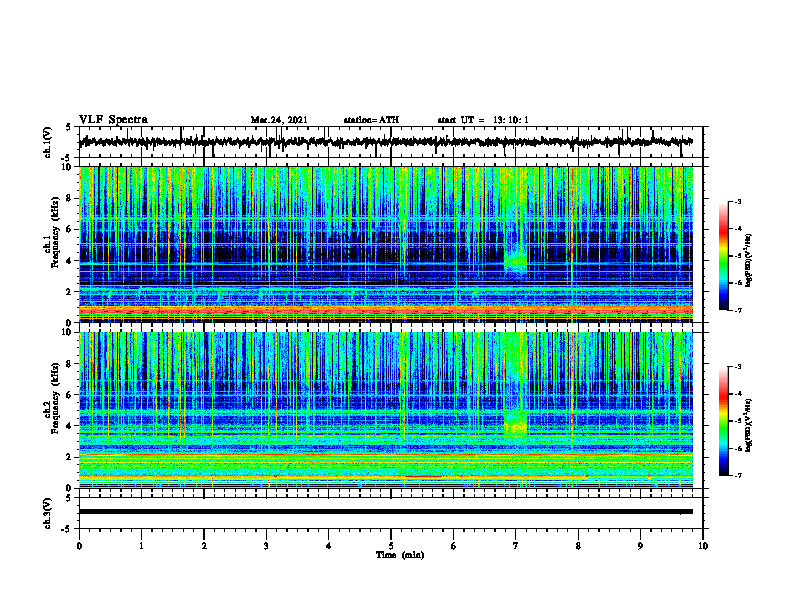Click the ch.1 spectrogram "2" kHz tick label
Image resolution: width=792 pixels, height=612 pixels.
point(69,291)
